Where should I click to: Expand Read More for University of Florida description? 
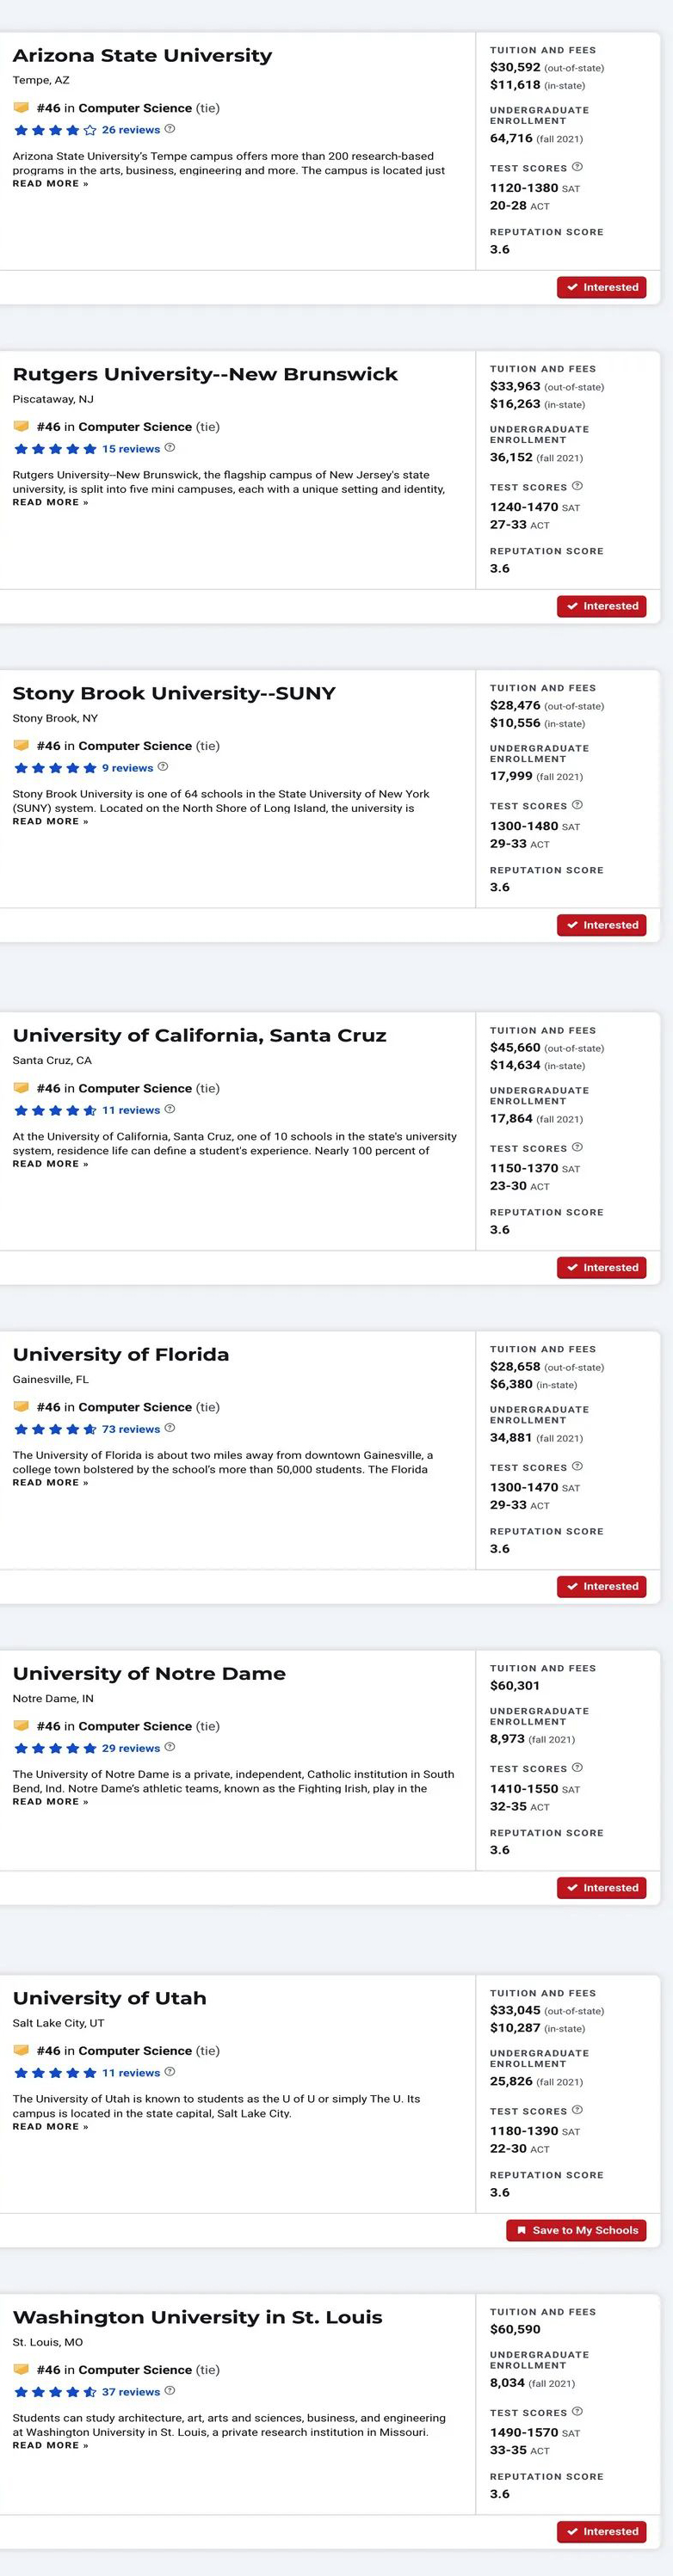pos(50,1482)
